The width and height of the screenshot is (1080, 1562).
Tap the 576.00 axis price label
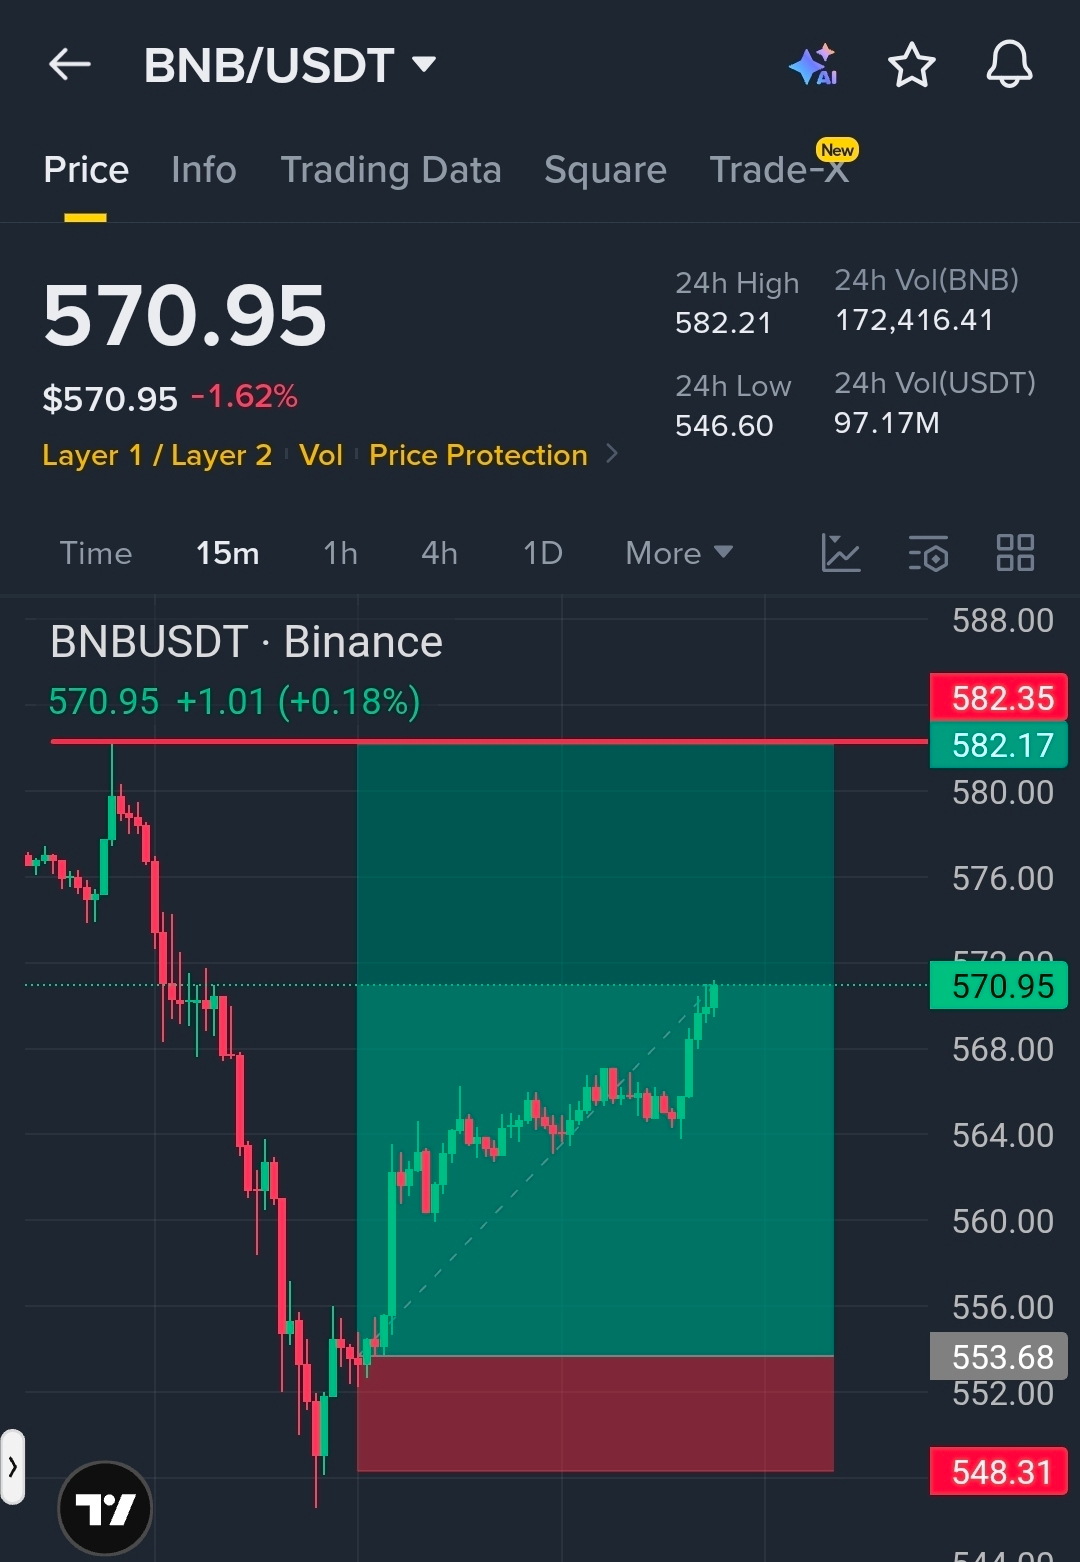1003,879
